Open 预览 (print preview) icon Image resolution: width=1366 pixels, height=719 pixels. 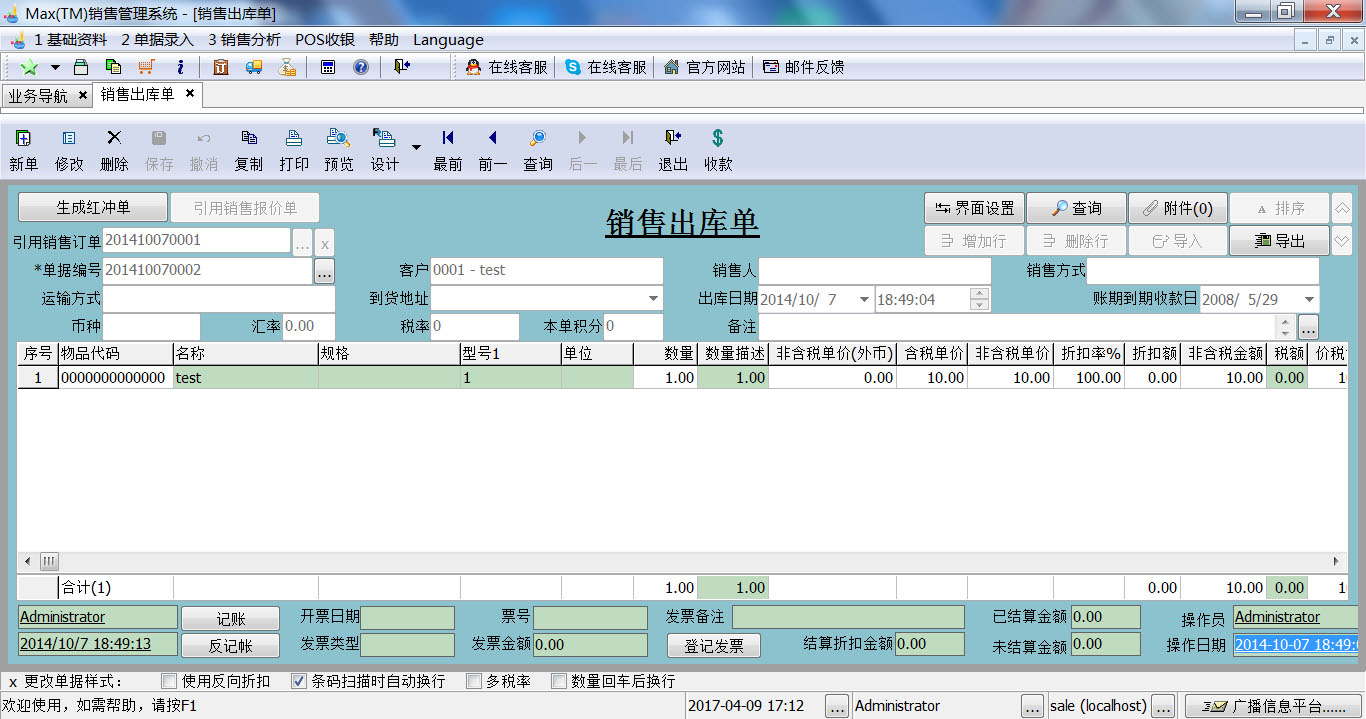(339, 139)
